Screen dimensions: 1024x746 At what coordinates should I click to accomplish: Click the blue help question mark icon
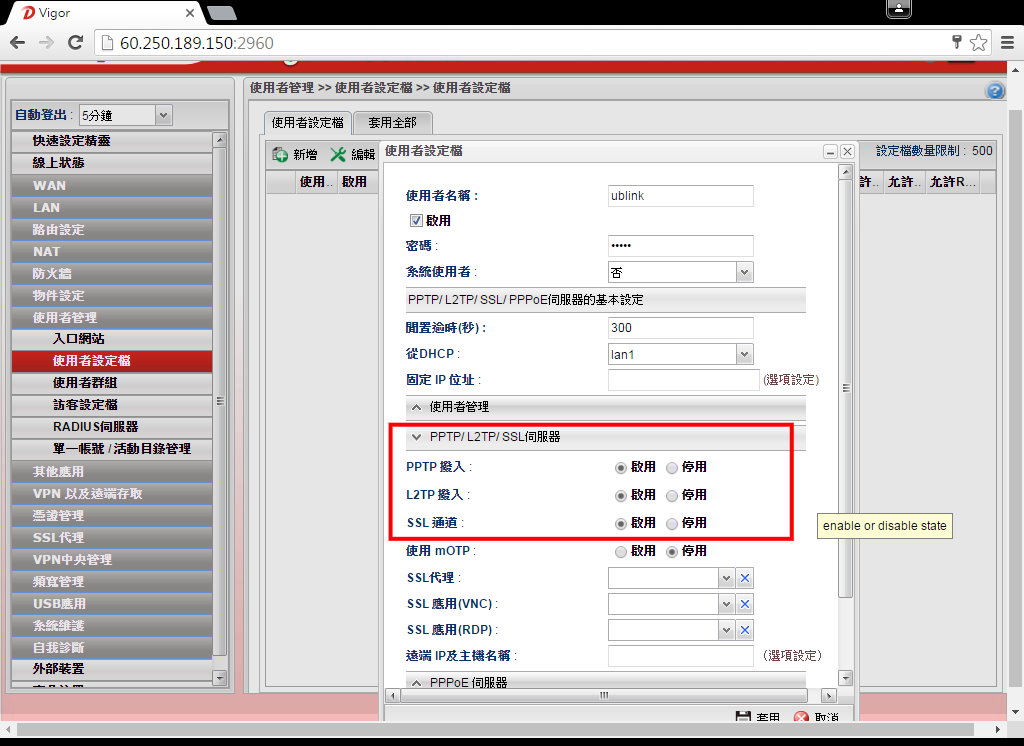[995, 91]
